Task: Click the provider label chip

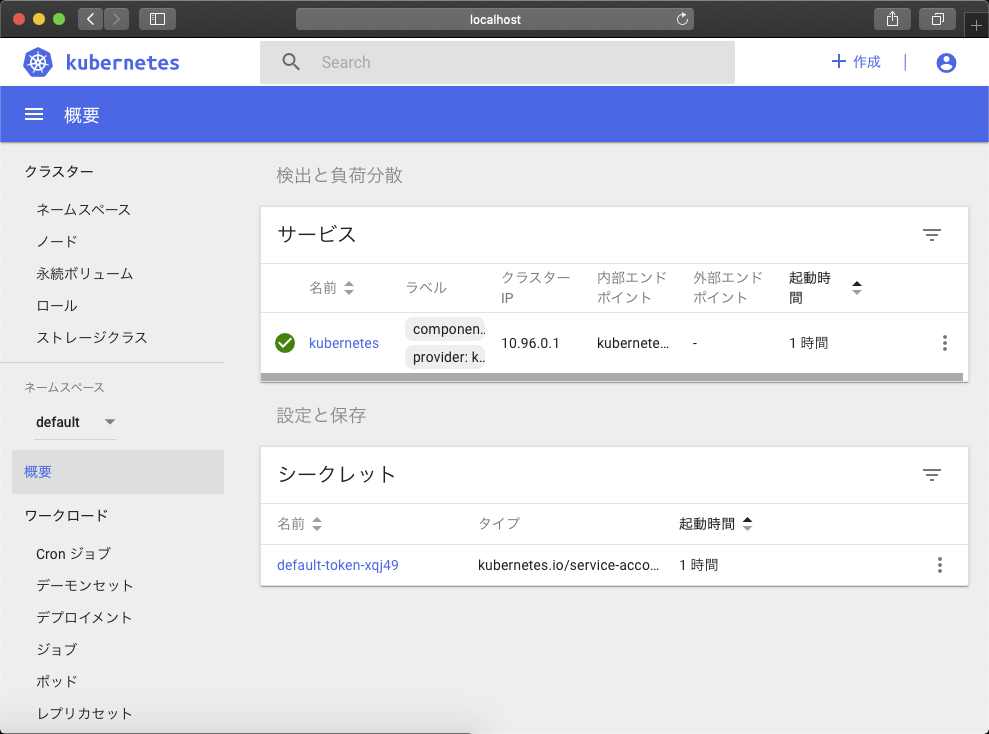Action: [445, 357]
